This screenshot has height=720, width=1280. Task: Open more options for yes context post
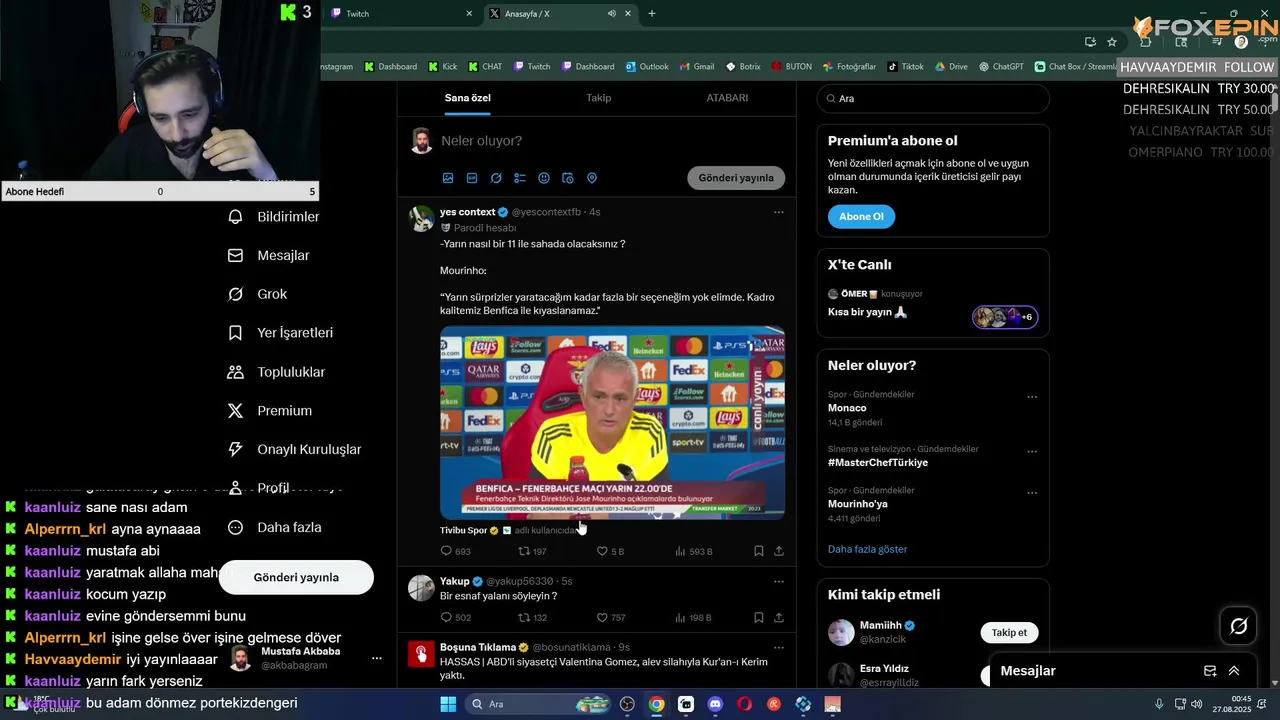779,212
